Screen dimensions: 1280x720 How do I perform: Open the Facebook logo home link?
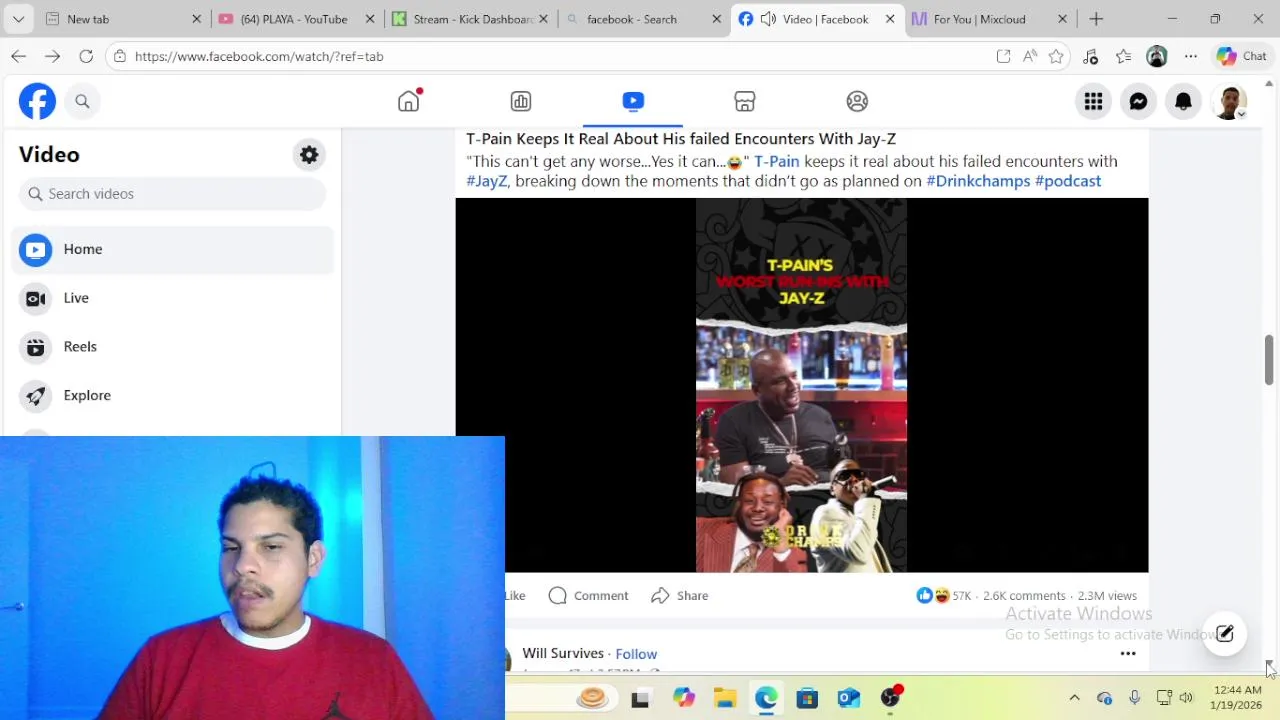pyautogui.click(x=37, y=101)
